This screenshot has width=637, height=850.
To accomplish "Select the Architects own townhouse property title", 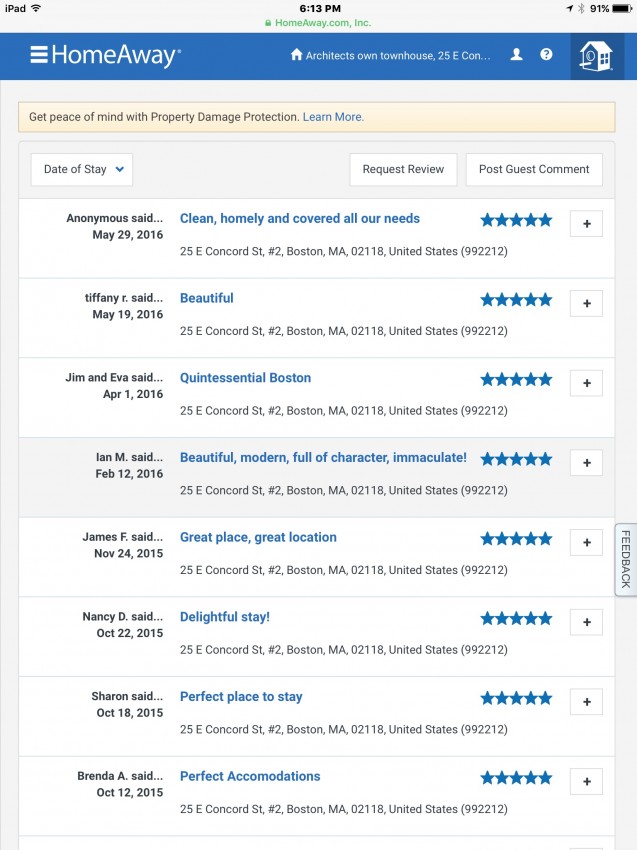I will tap(398, 55).
